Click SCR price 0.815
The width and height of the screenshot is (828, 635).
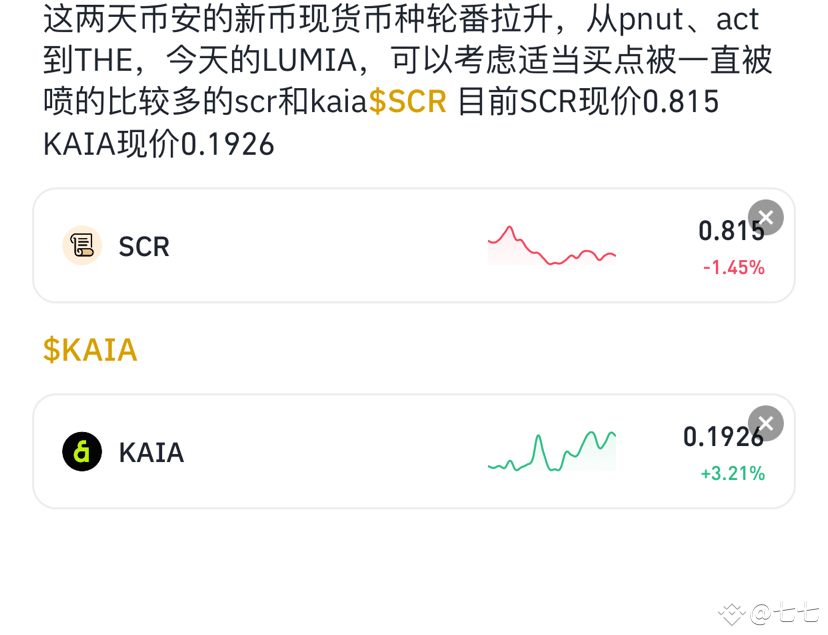pos(731,231)
